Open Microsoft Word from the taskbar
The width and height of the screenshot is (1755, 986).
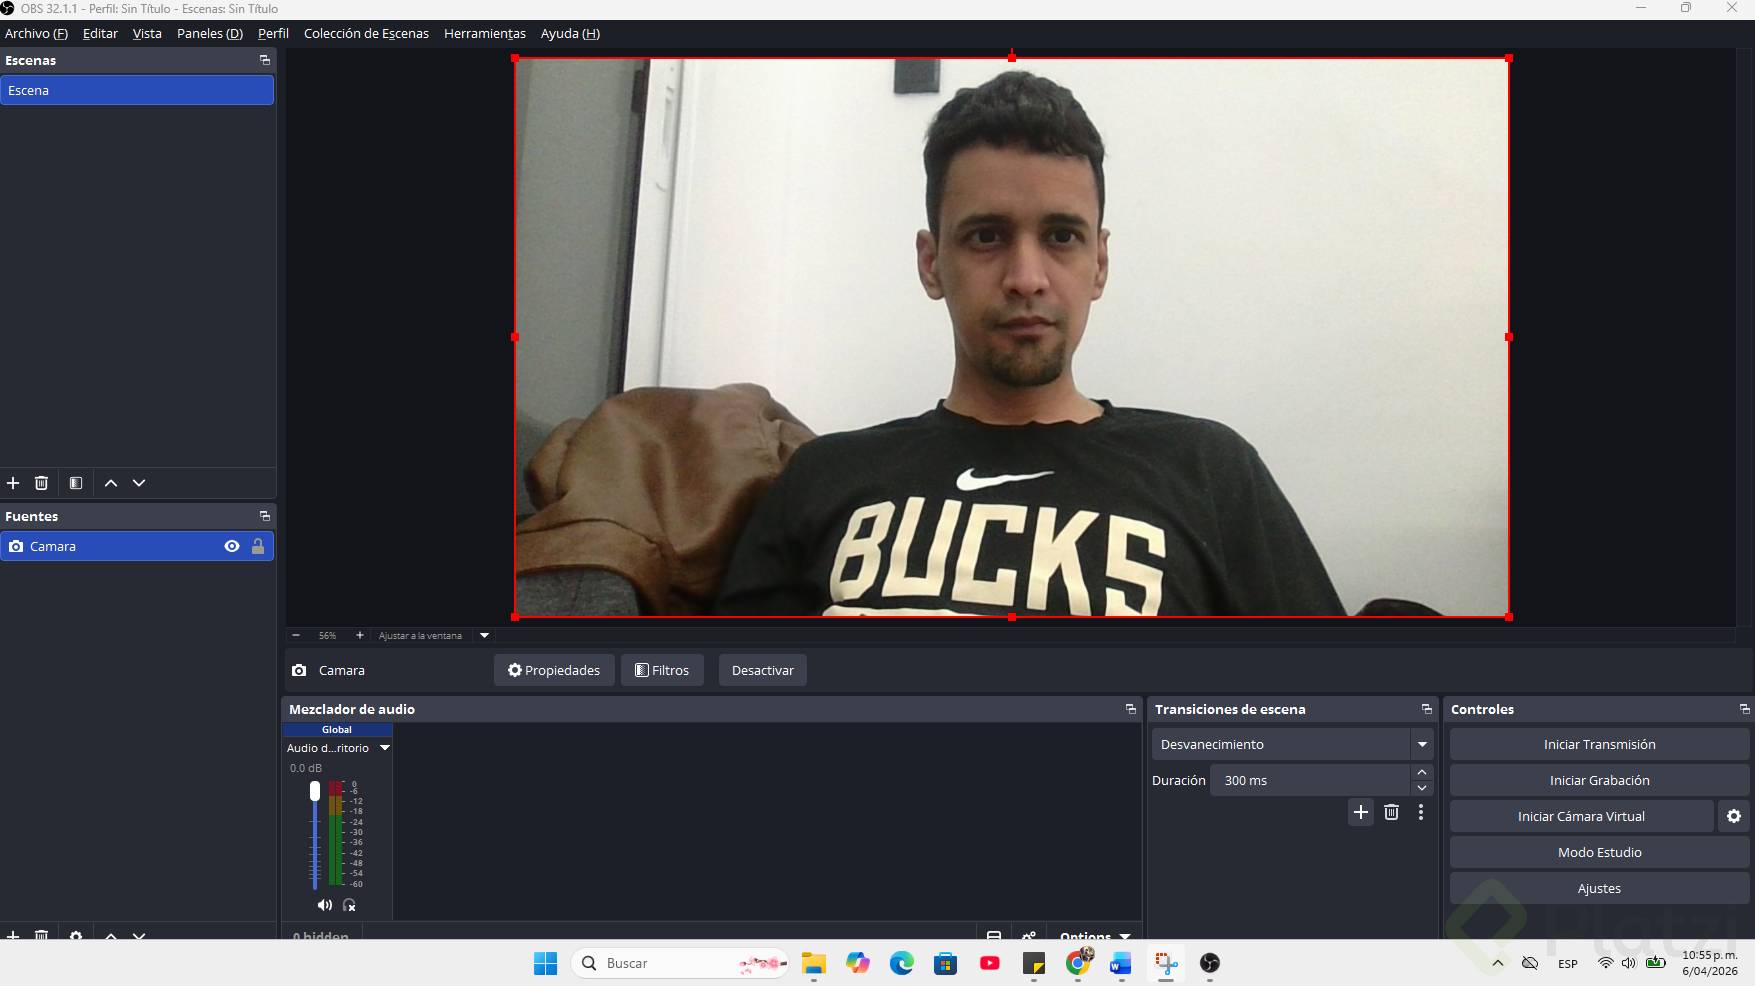1120,963
